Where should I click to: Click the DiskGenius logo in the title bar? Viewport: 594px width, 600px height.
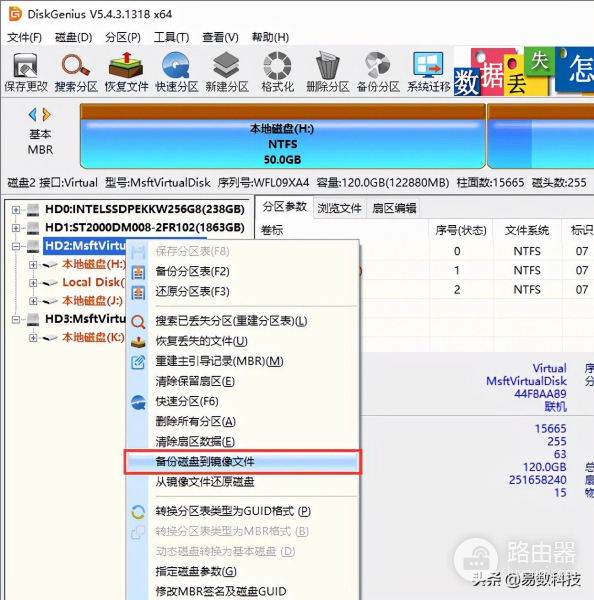pos(15,14)
